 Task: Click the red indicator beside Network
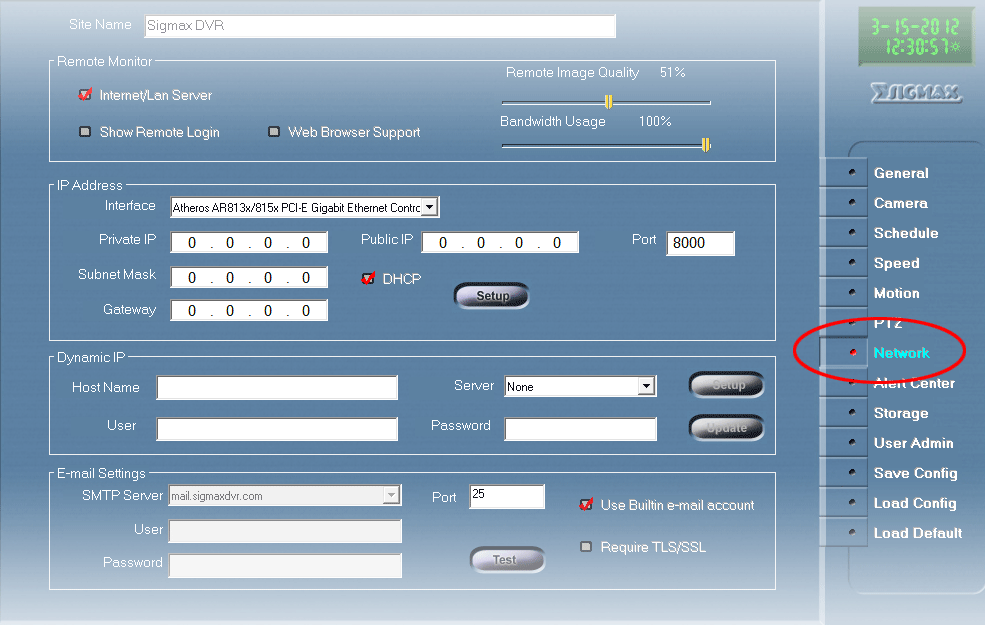pos(852,353)
